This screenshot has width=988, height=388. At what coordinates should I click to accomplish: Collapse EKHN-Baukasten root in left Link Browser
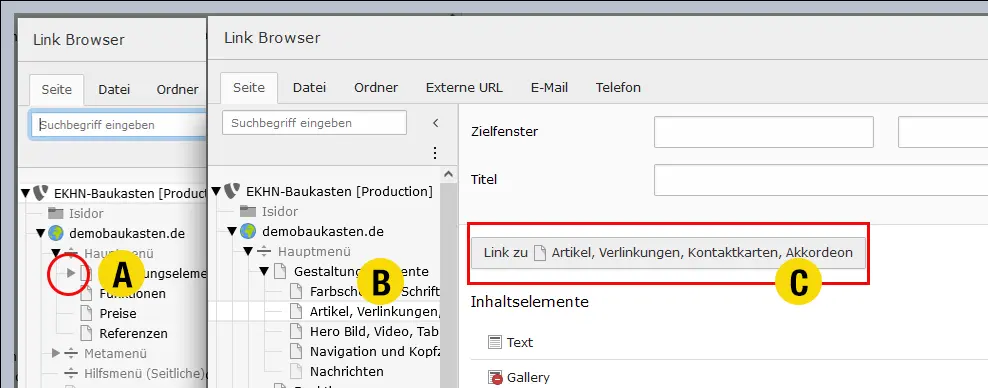point(25,193)
